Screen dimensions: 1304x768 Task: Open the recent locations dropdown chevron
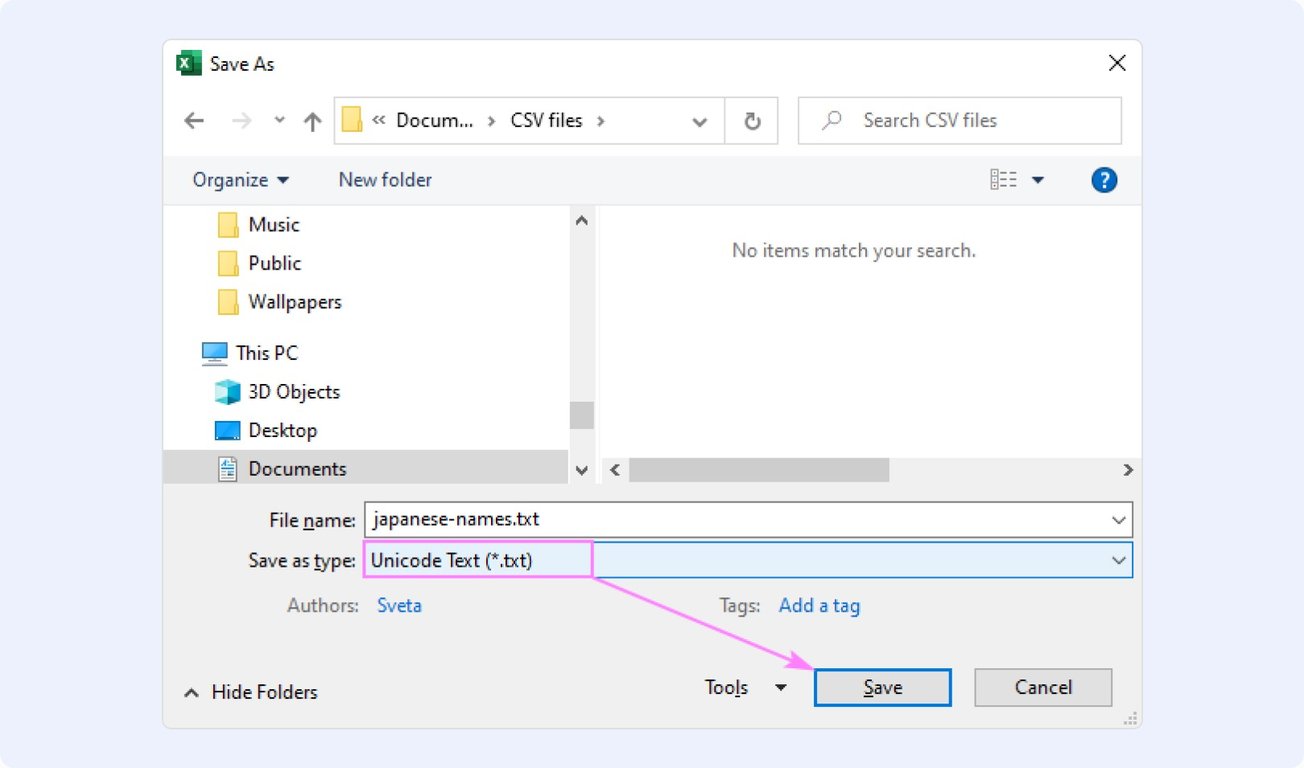[x=280, y=120]
